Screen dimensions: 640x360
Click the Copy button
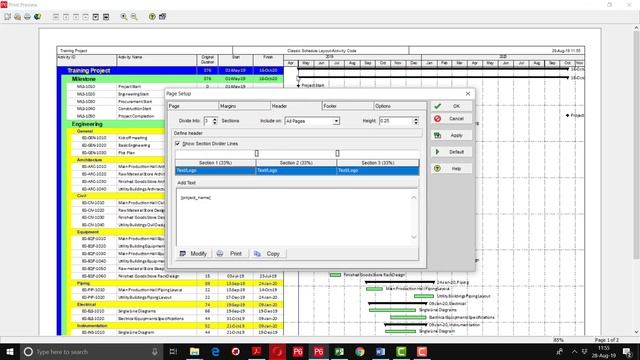pyautogui.click(x=268, y=253)
